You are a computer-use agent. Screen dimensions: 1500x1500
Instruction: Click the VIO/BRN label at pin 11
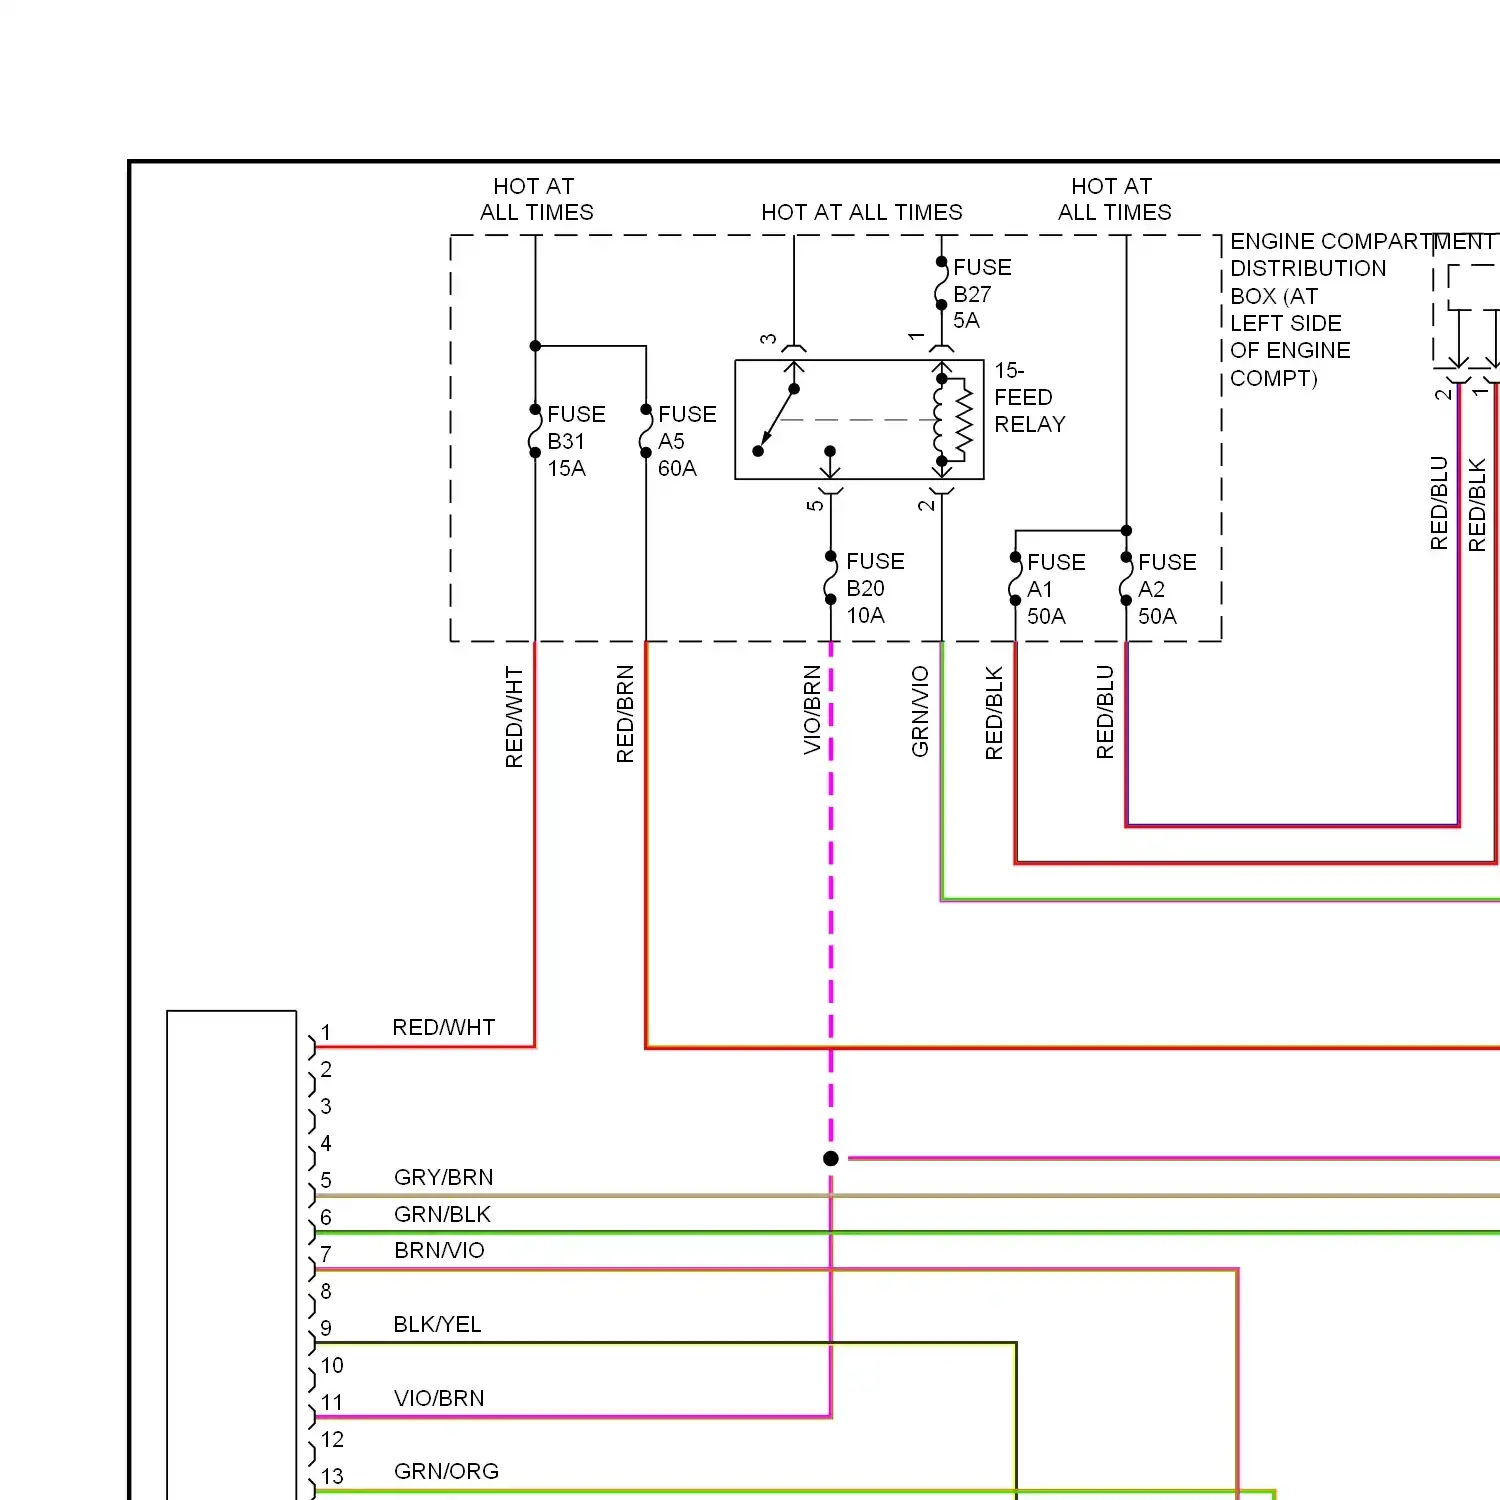point(439,1398)
